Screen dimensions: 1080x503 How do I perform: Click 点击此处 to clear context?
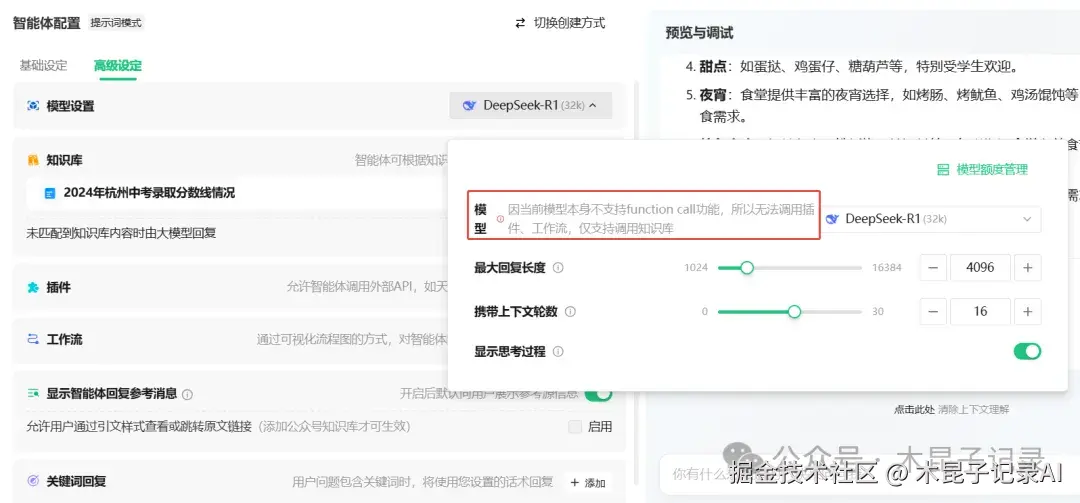tap(914, 409)
